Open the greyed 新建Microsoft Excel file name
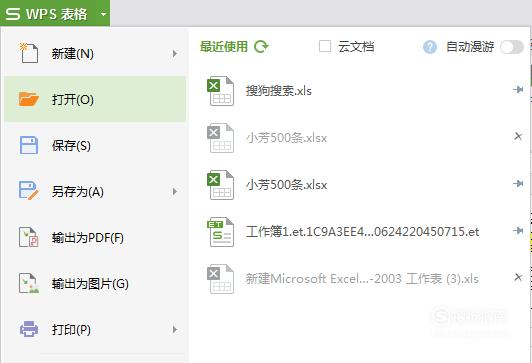The width and height of the screenshot is (532, 363). [x=362, y=279]
